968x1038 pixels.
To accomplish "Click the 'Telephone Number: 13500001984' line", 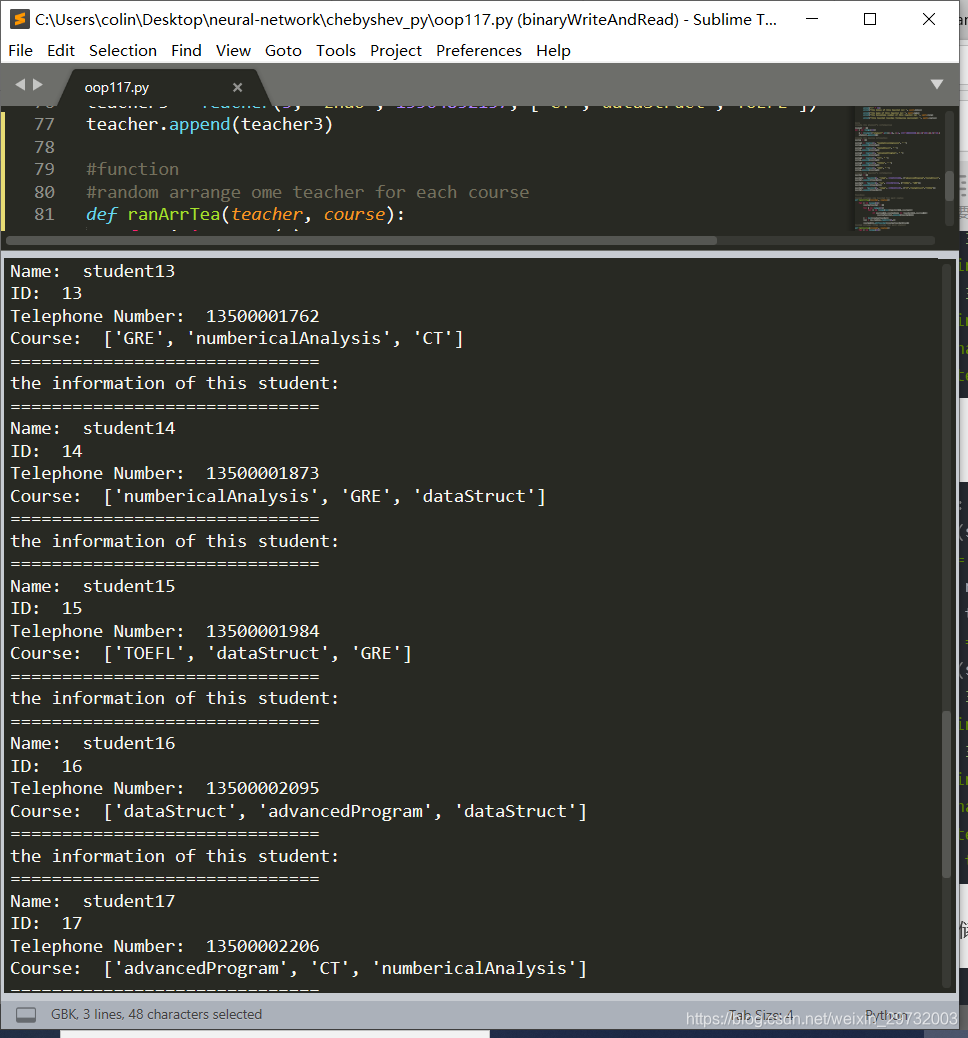I will [x=165, y=632].
